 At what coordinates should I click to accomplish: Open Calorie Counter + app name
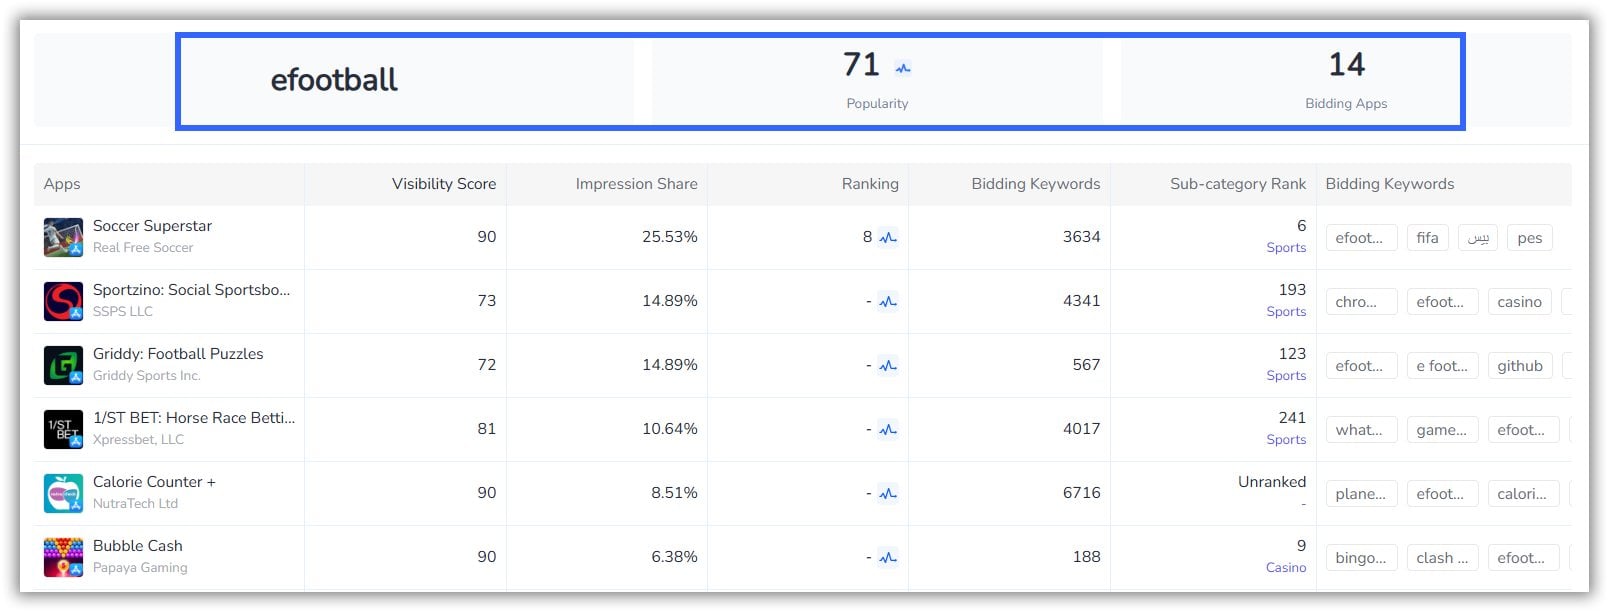coord(154,482)
